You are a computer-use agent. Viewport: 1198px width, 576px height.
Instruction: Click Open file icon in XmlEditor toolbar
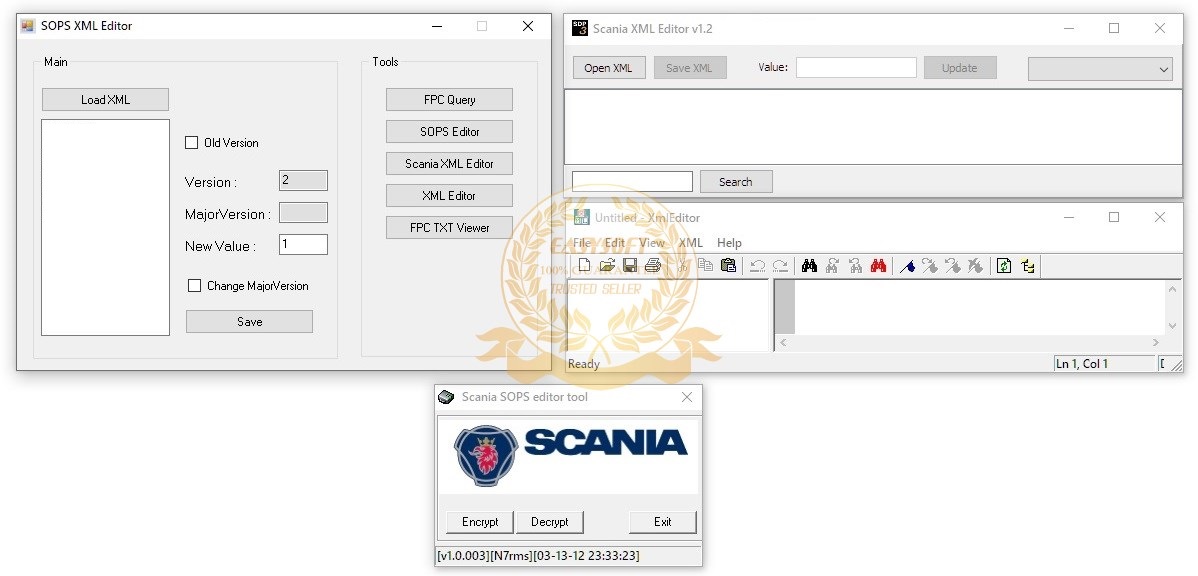tap(607, 266)
